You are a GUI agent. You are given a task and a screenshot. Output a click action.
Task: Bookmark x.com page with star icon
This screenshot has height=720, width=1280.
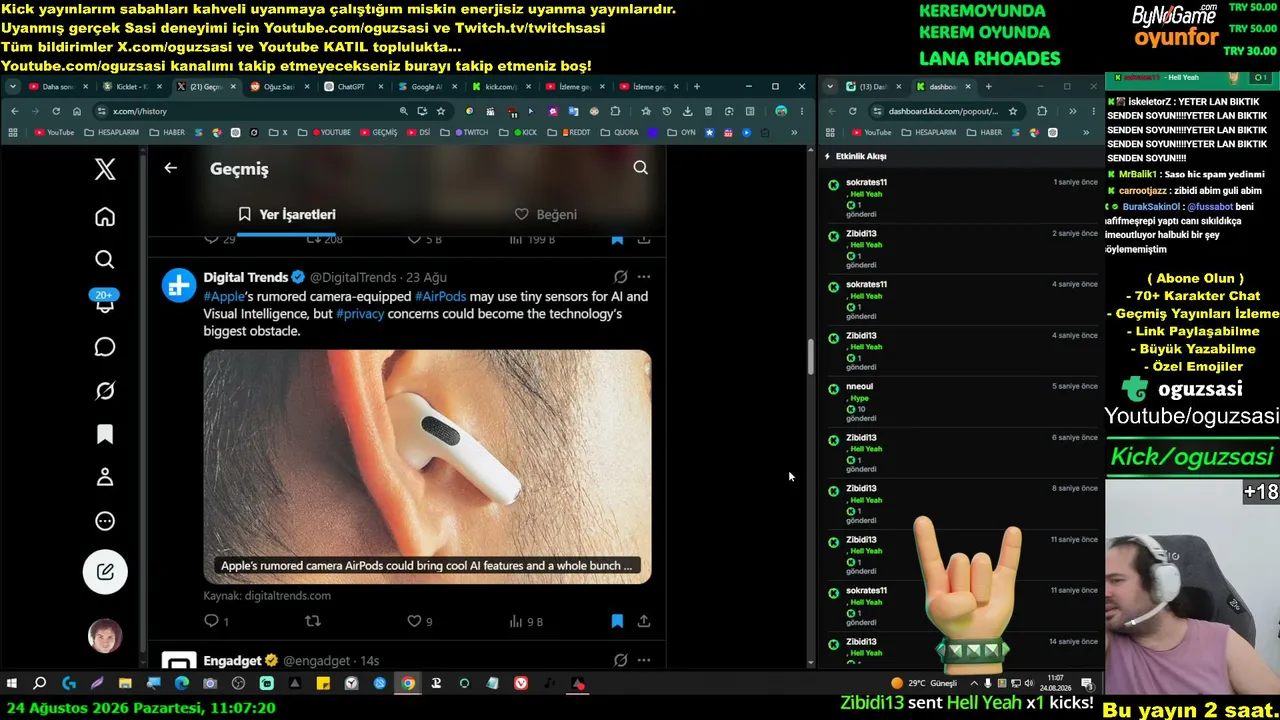coord(440,111)
